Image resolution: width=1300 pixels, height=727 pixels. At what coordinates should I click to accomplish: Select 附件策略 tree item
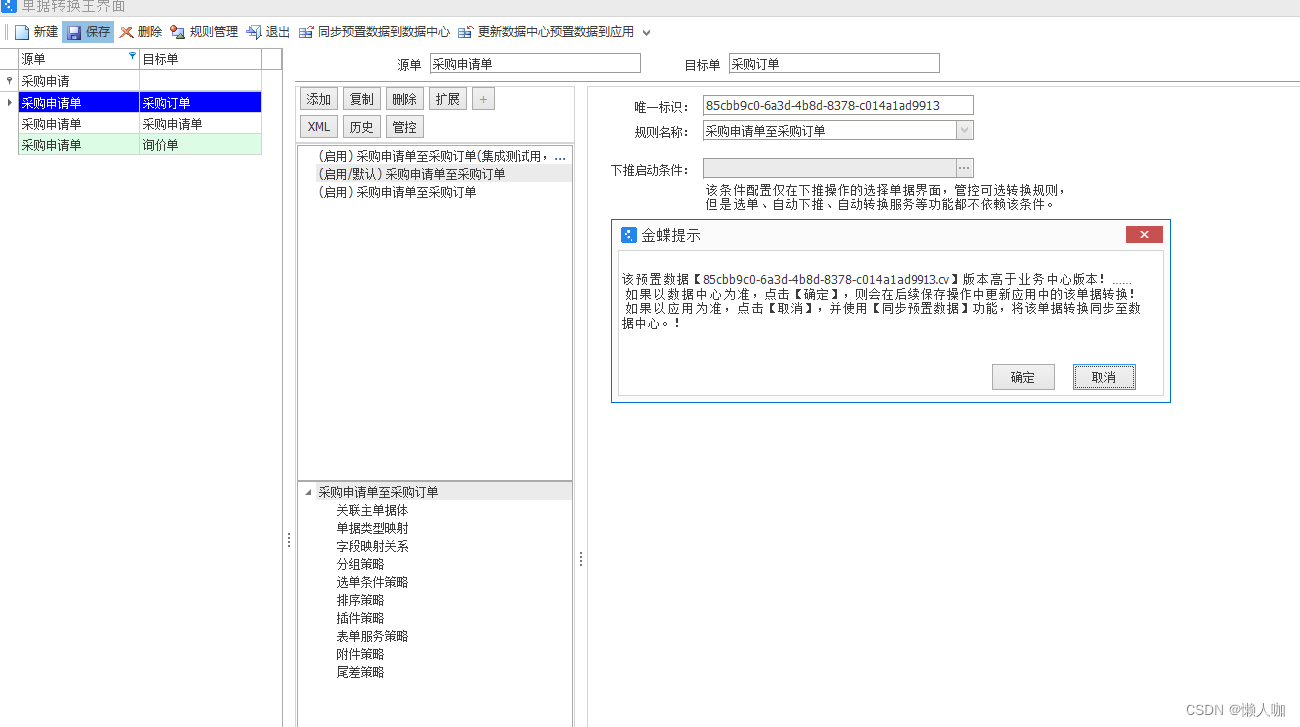pyautogui.click(x=360, y=654)
